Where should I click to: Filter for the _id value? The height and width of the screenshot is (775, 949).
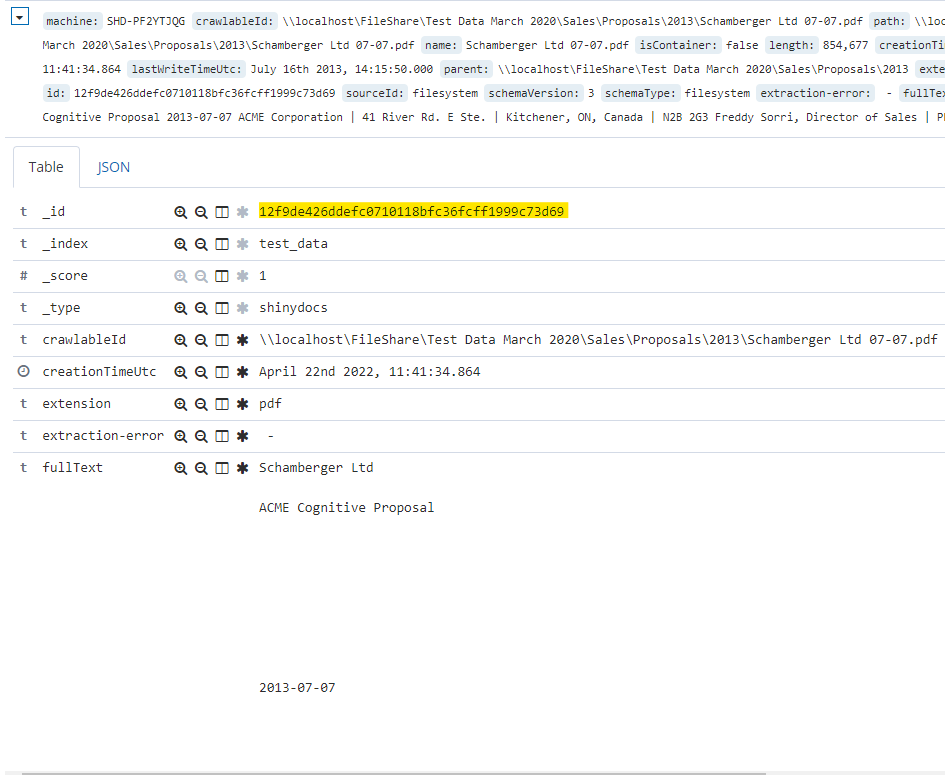[181, 212]
